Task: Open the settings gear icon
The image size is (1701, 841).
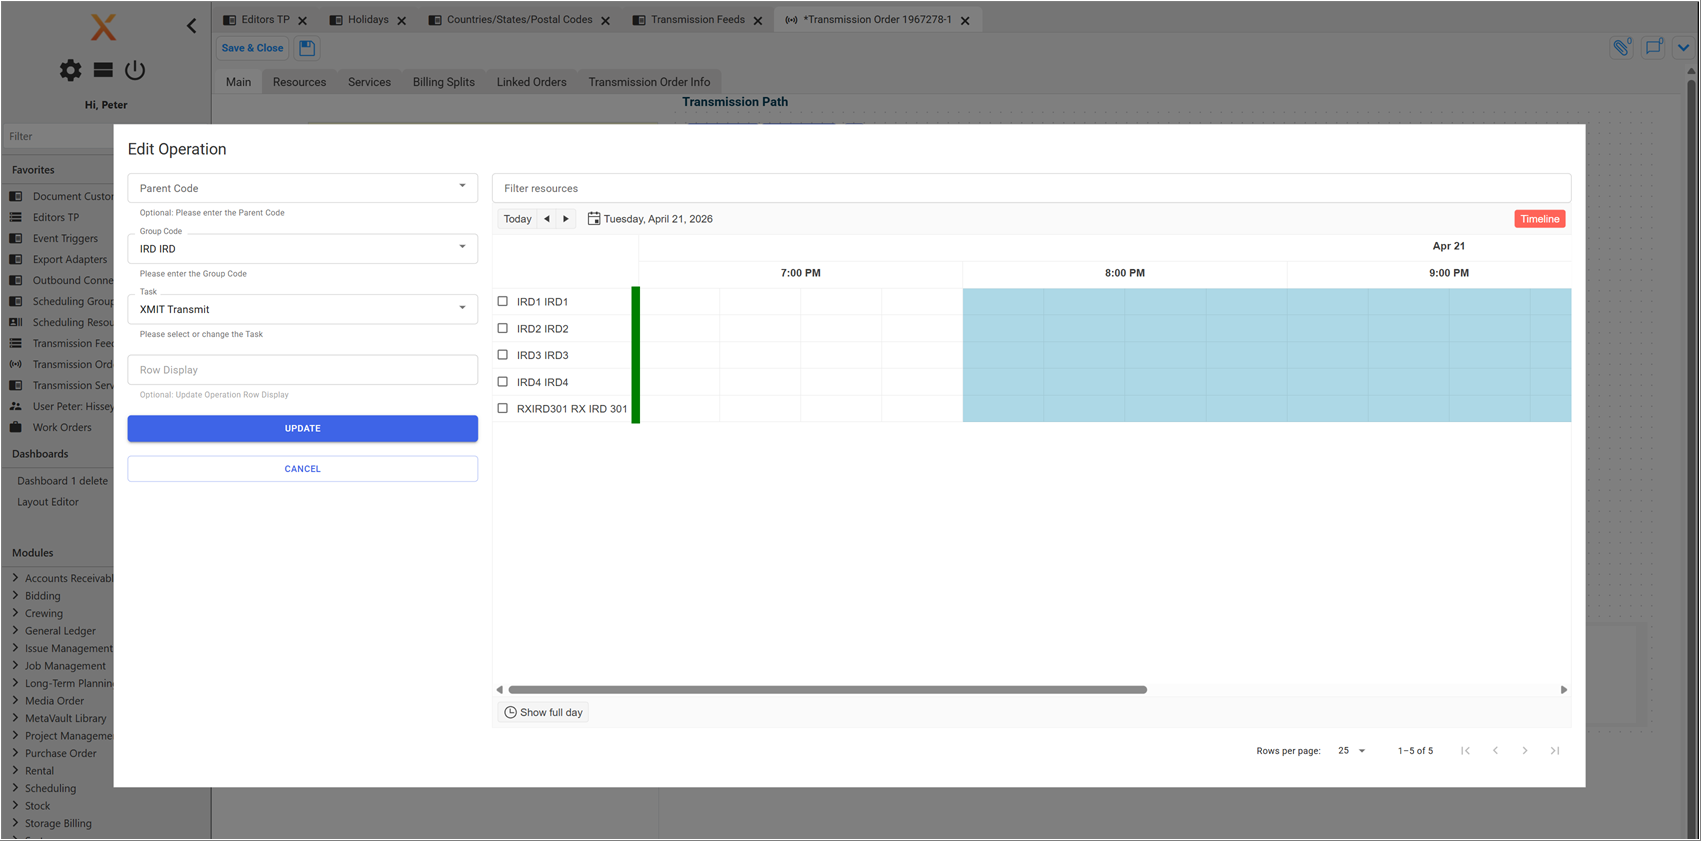Action: pyautogui.click(x=70, y=70)
